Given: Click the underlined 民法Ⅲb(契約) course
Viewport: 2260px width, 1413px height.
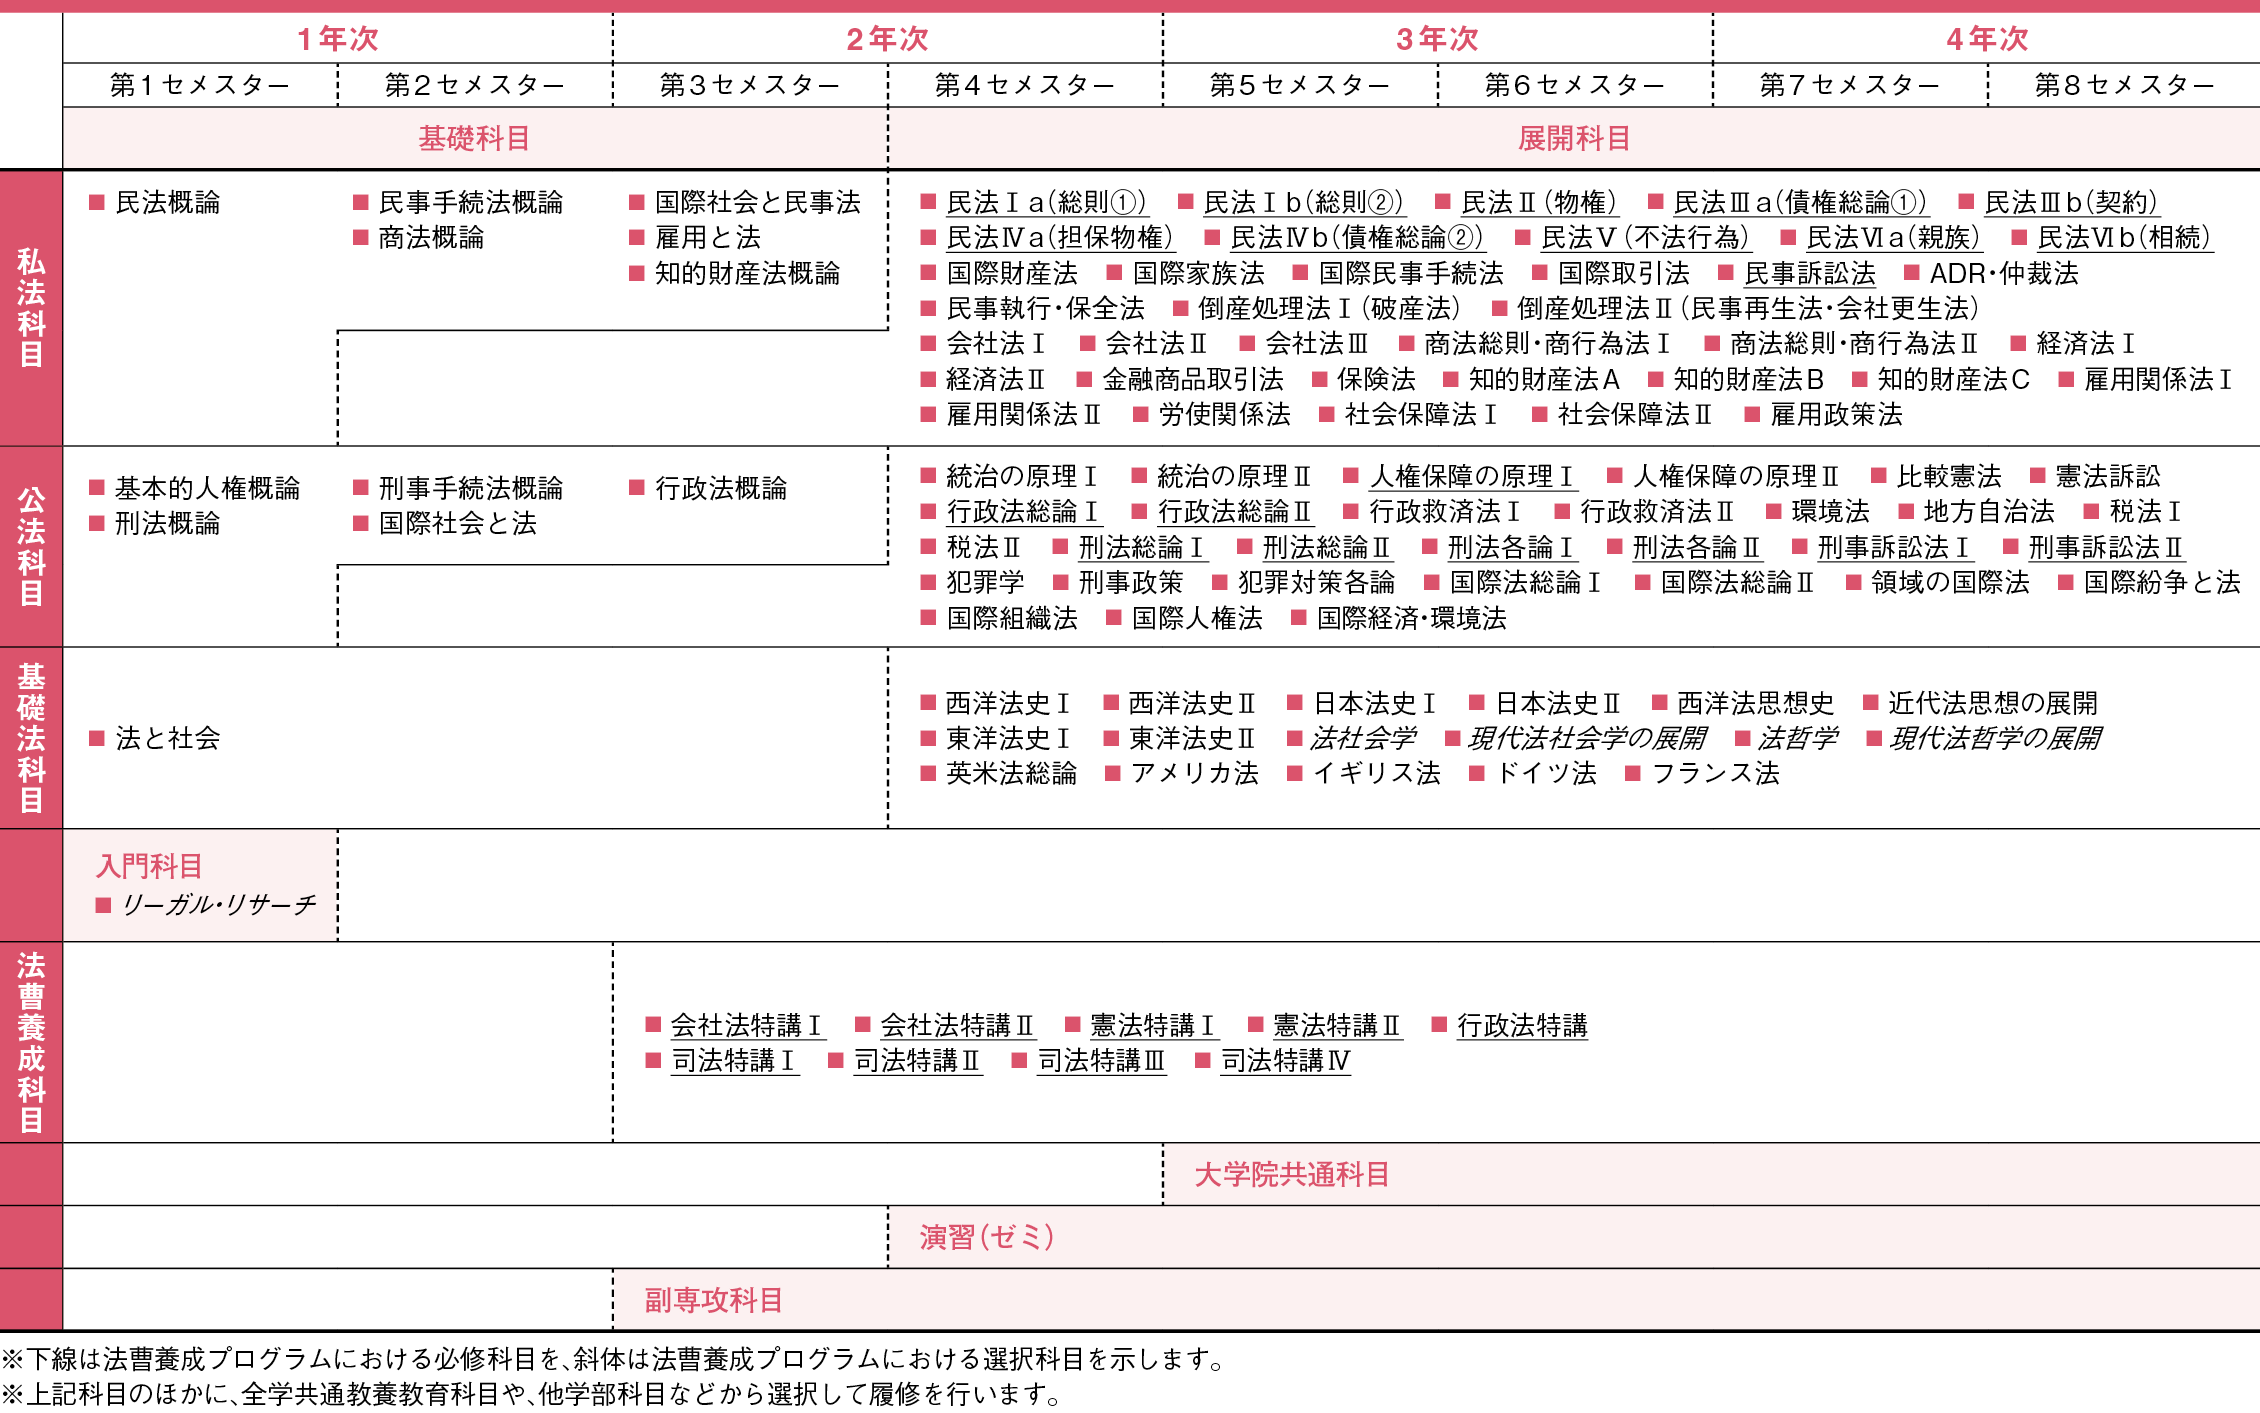Looking at the screenshot, I should pyautogui.click(x=2071, y=203).
